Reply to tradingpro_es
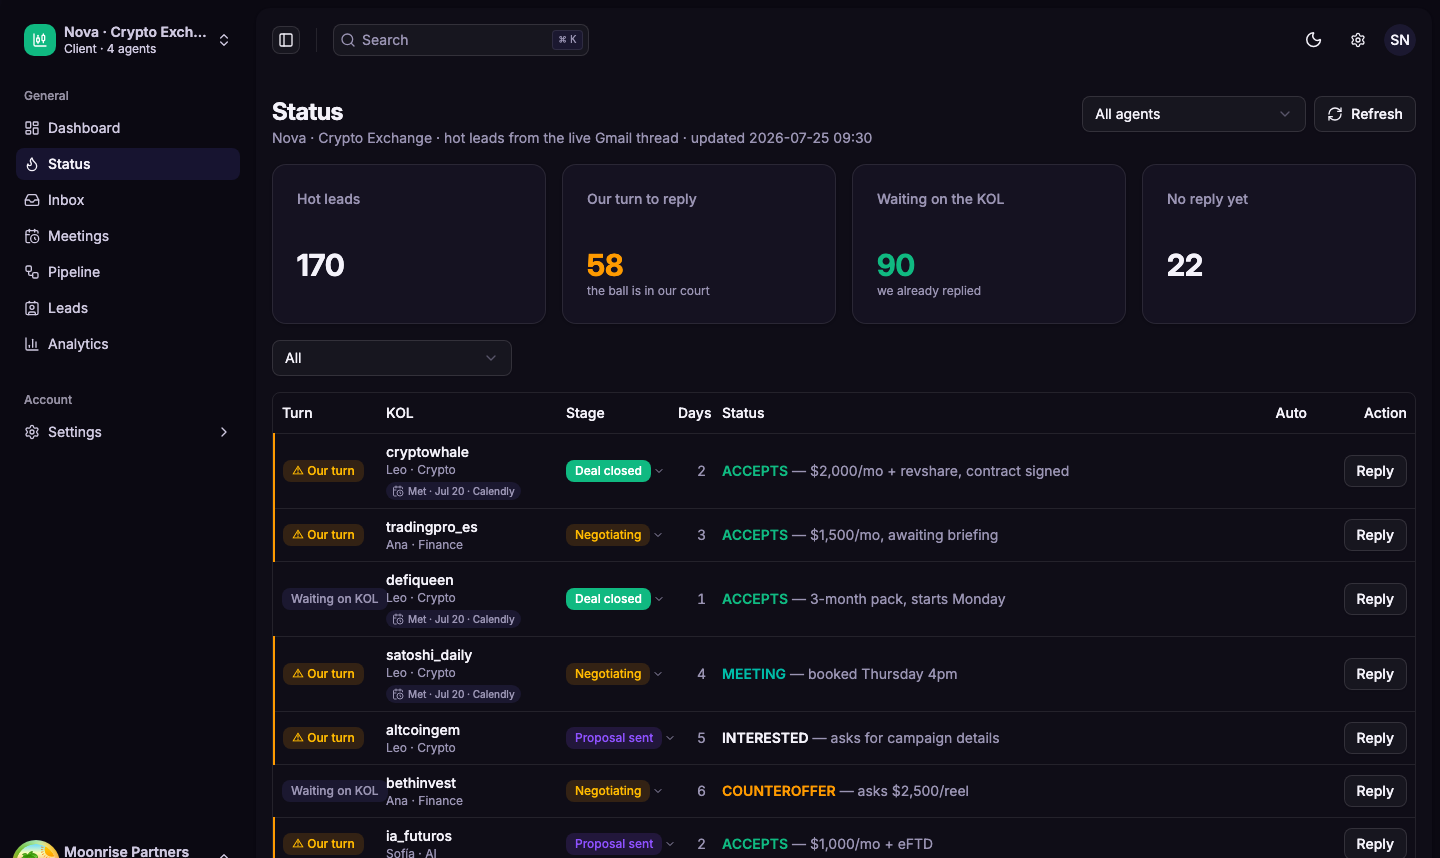Image resolution: width=1440 pixels, height=858 pixels. pyautogui.click(x=1375, y=535)
